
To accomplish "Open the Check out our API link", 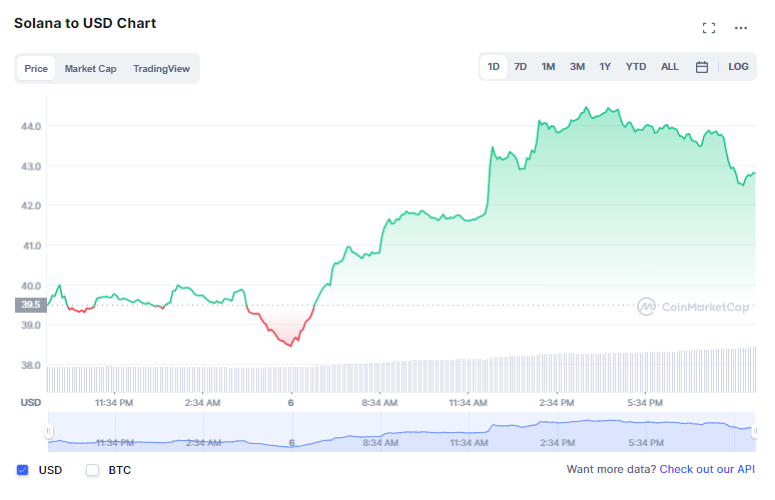I will [707, 469].
